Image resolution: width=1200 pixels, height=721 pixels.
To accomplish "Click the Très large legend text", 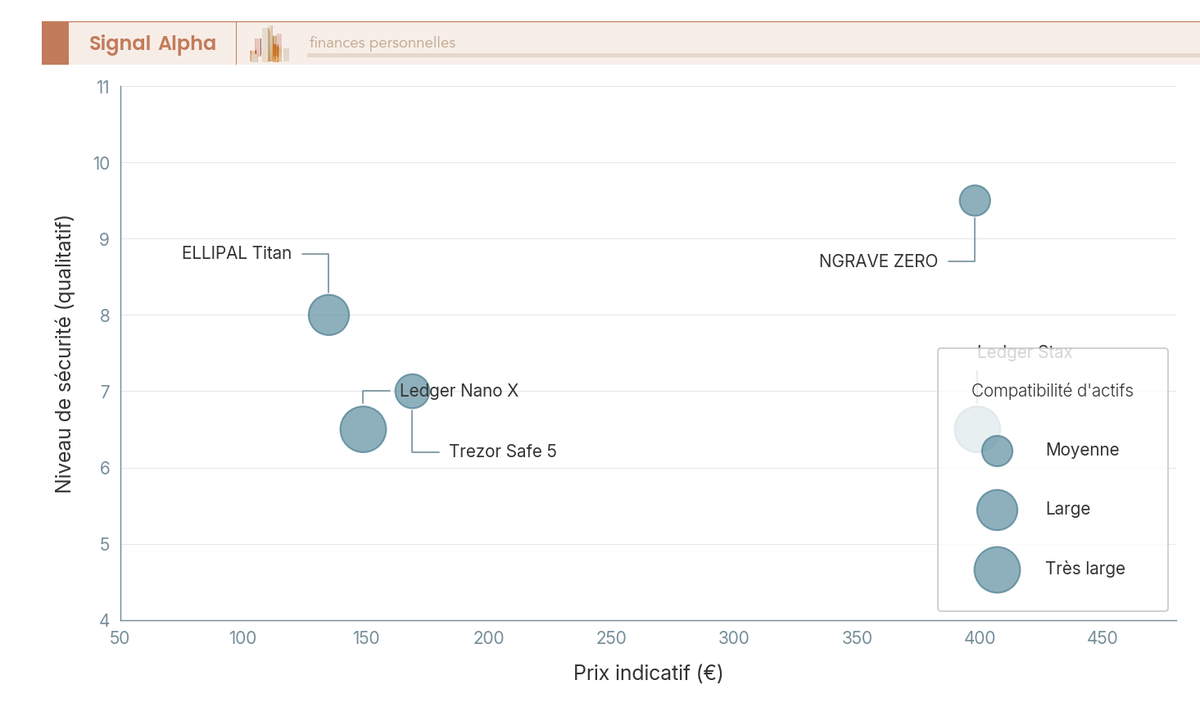I will [x=1085, y=568].
